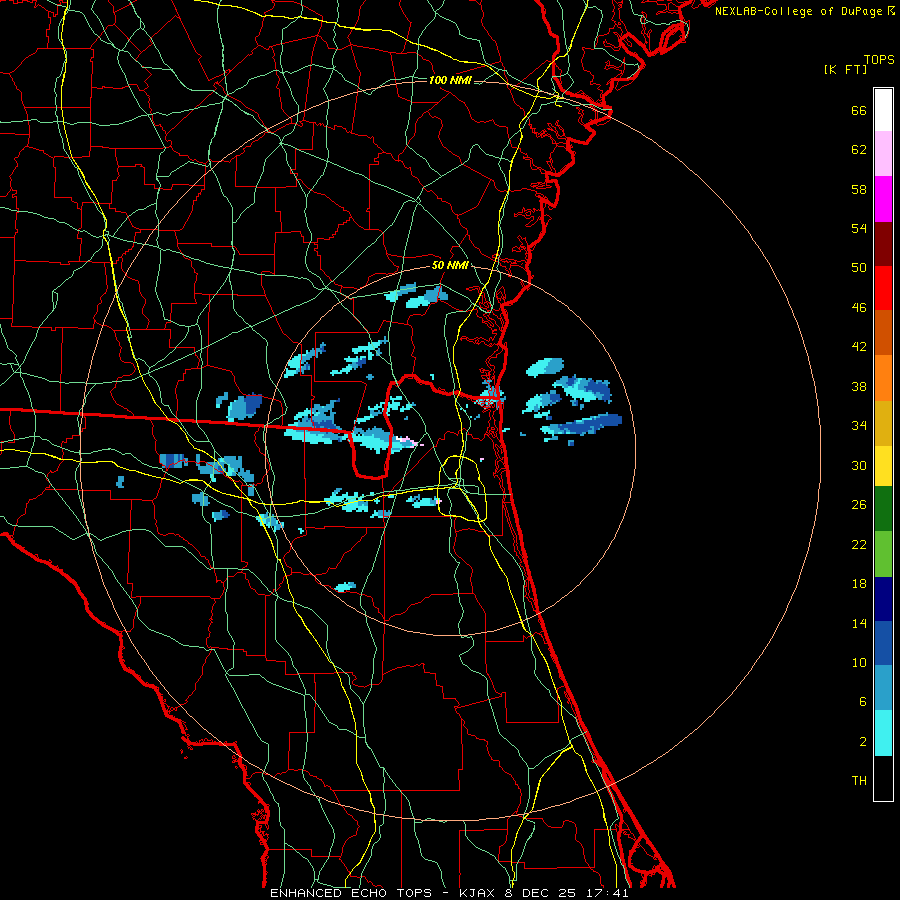Click the [K FT] units label
This screenshot has width=900, height=900.
pyautogui.click(x=845, y=69)
